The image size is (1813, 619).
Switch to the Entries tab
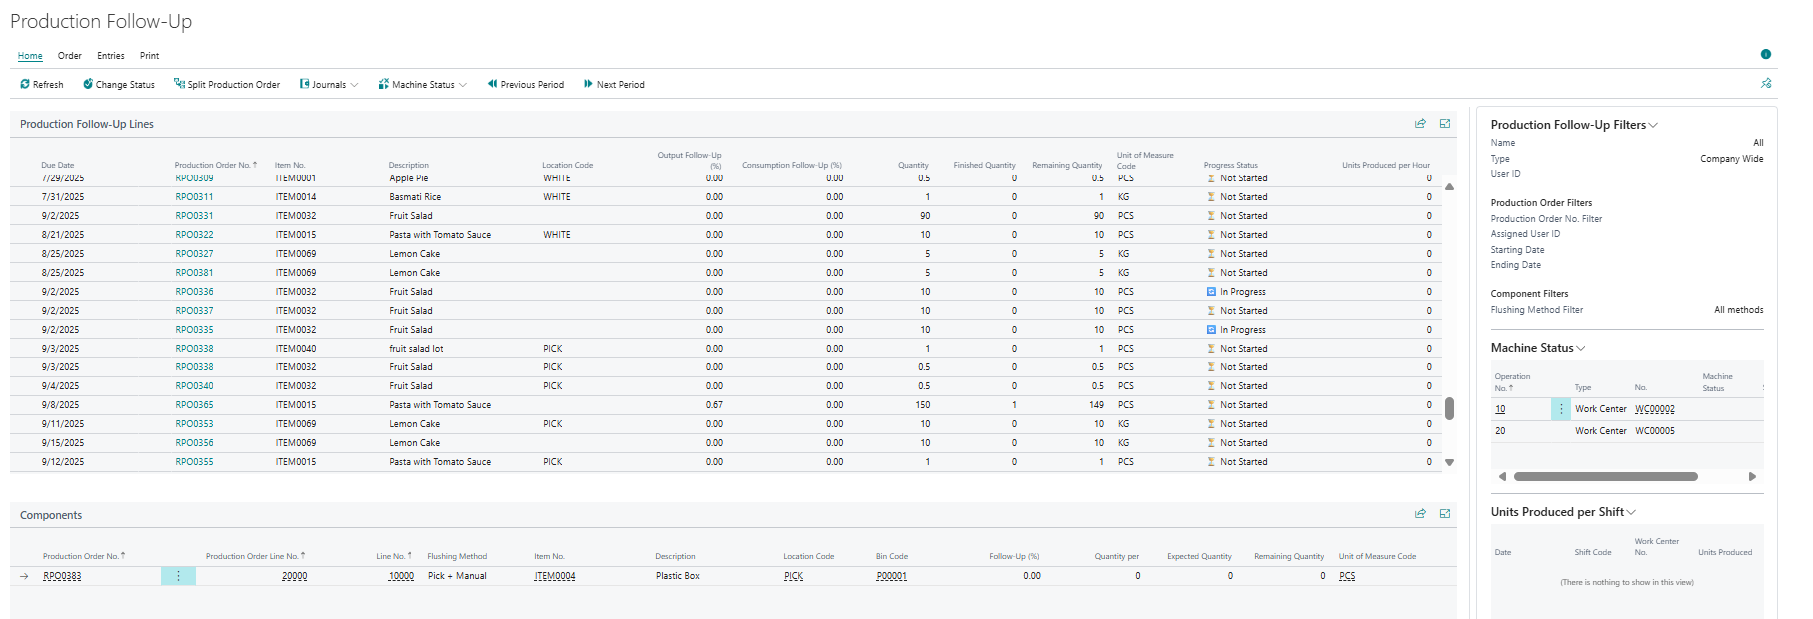pyautogui.click(x=111, y=56)
